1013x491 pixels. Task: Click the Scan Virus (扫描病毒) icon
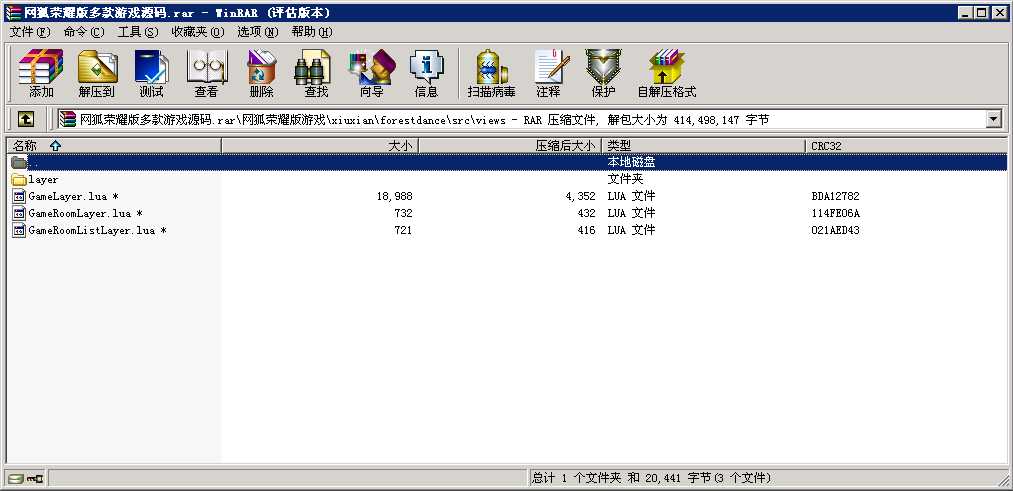click(492, 73)
